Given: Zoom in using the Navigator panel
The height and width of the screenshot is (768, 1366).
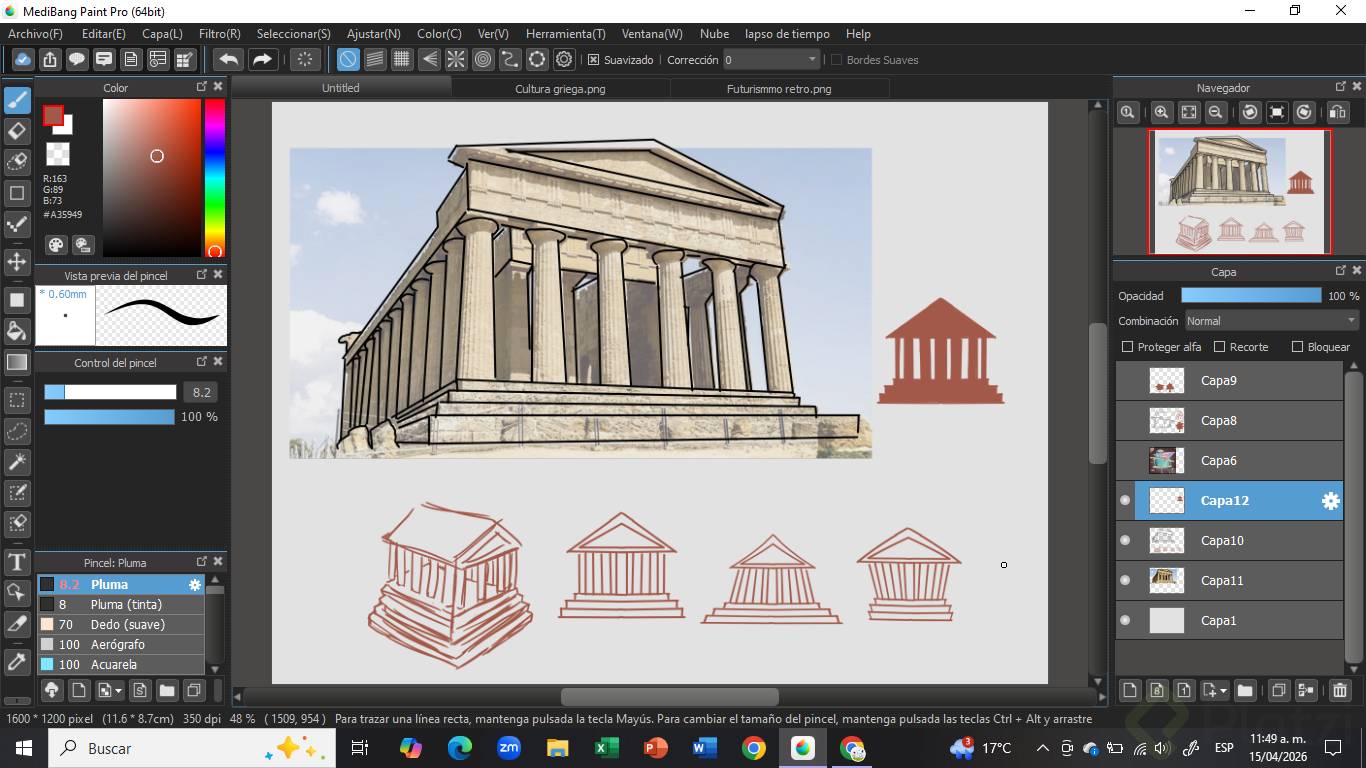Looking at the screenshot, I should point(1161,113).
